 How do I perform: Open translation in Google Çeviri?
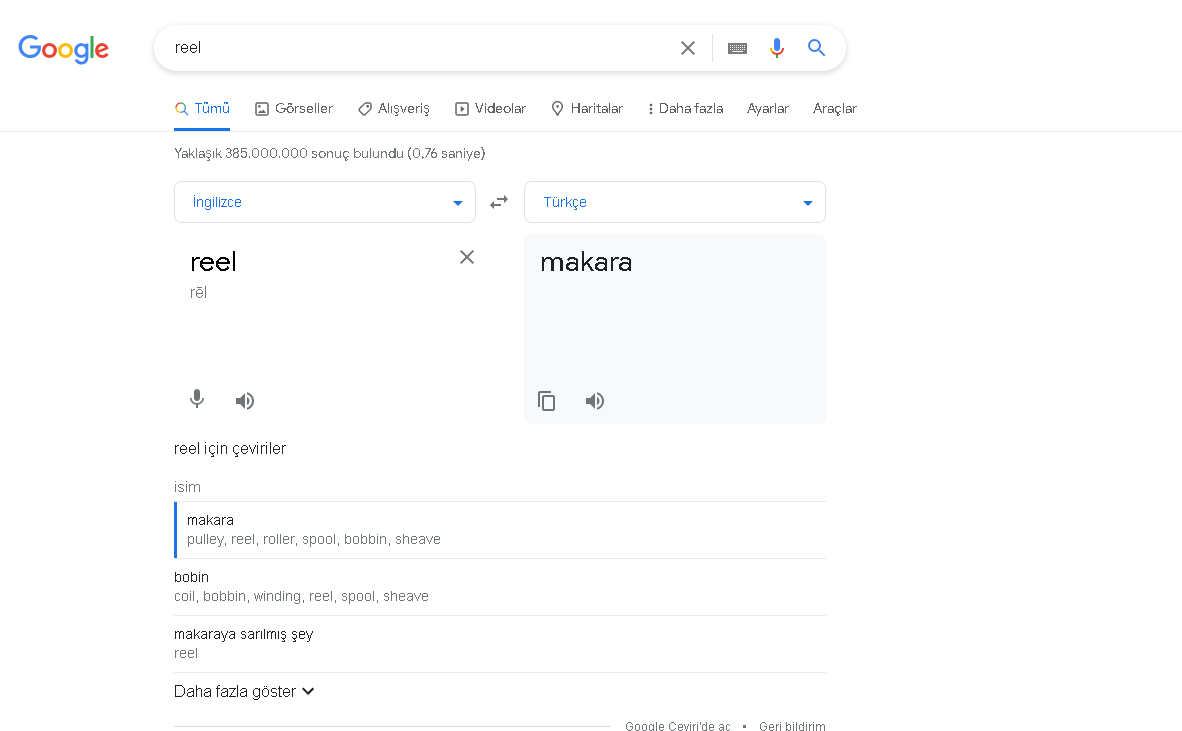click(678, 726)
